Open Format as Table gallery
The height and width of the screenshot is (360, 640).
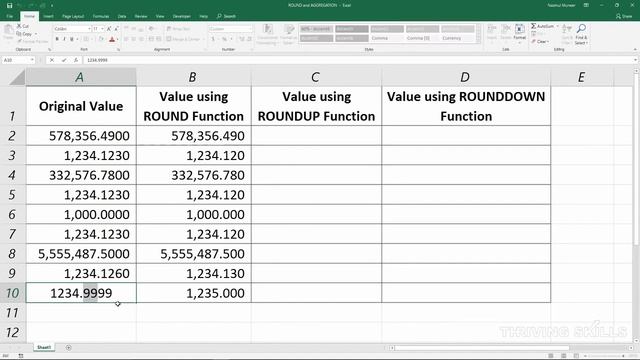point(289,34)
